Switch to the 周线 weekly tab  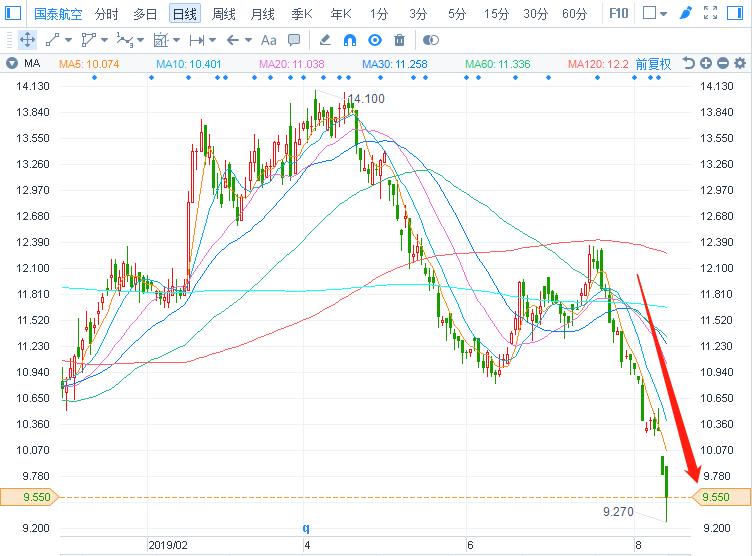click(223, 14)
